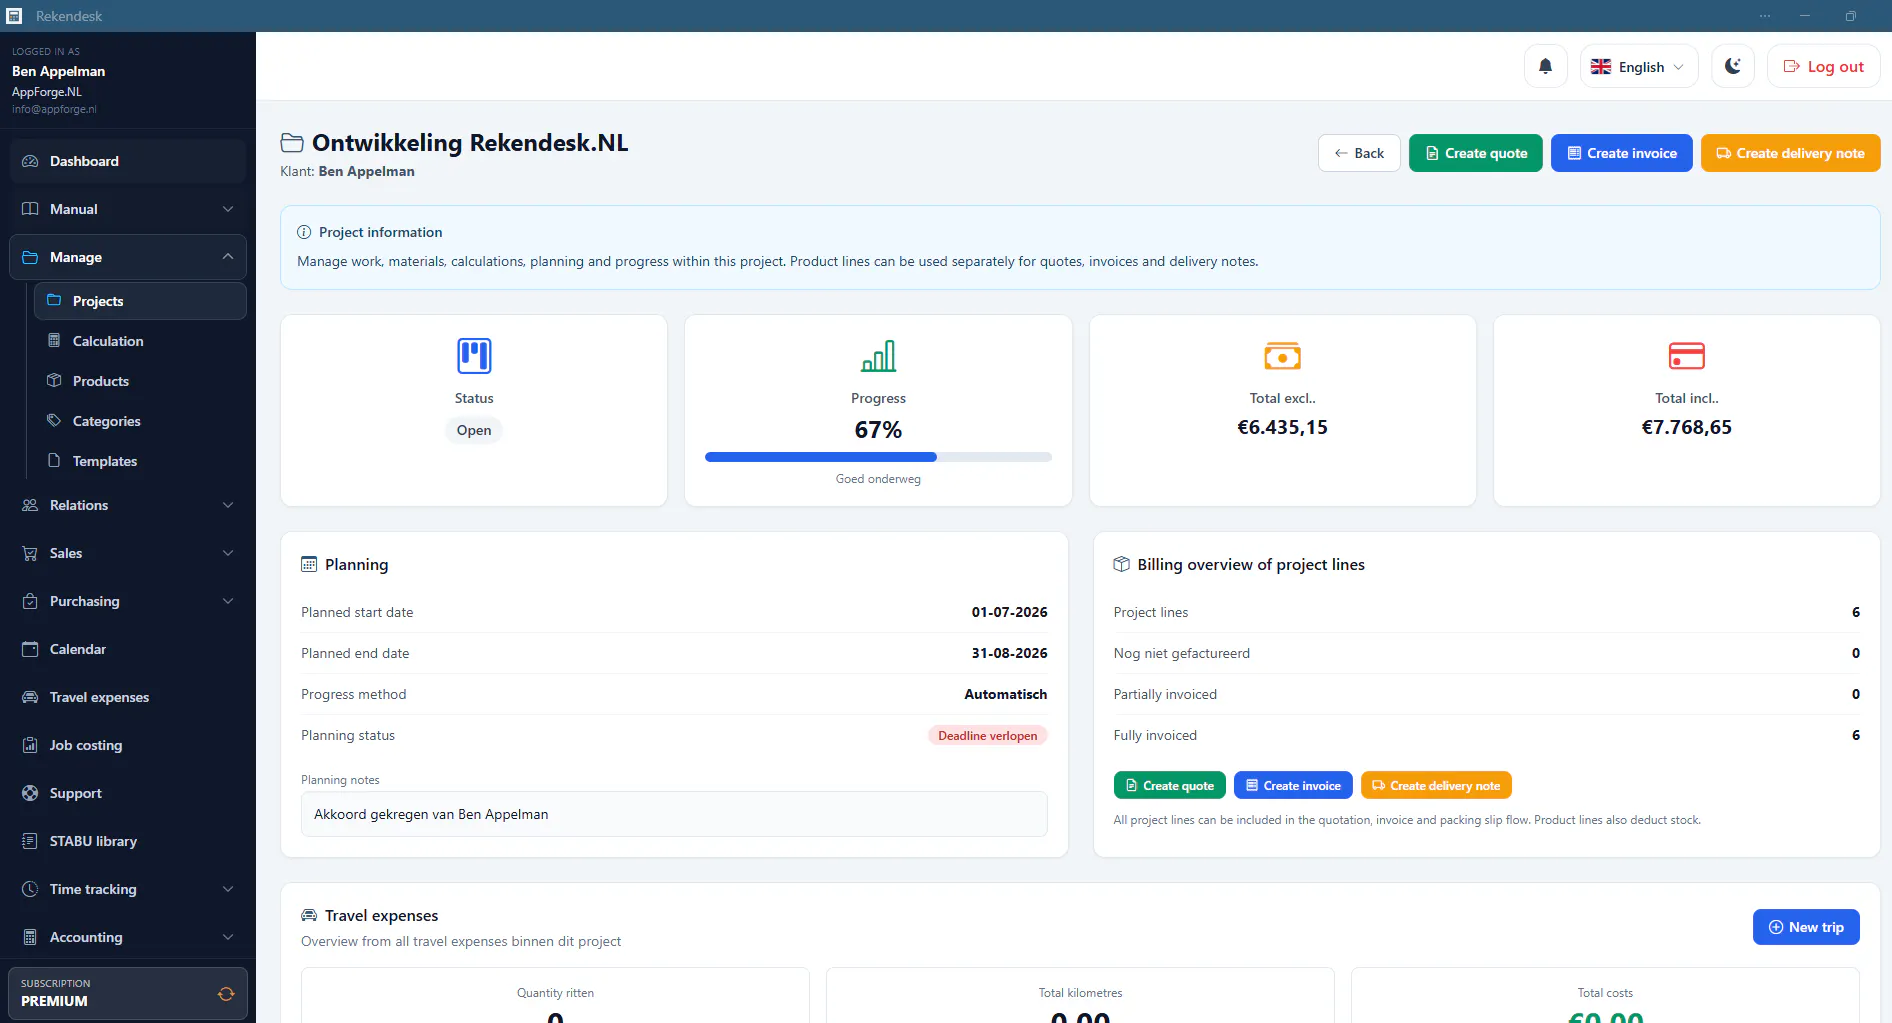
Task: Click the Status kanban board icon
Action: (x=474, y=356)
